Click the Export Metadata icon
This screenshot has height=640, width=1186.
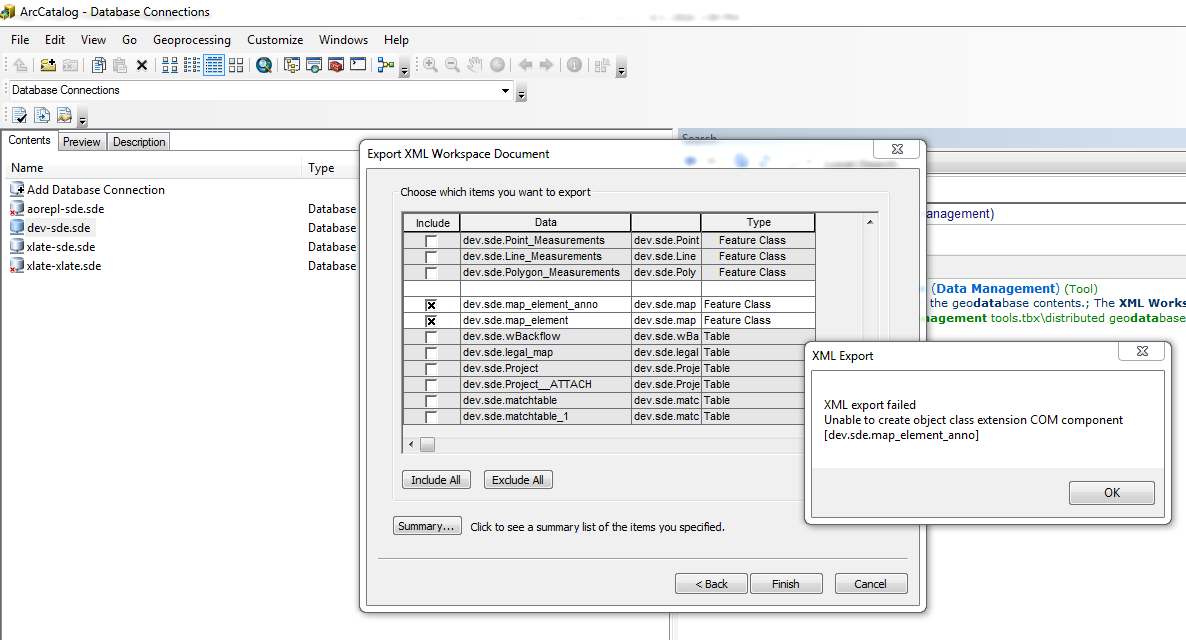(42, 115)
